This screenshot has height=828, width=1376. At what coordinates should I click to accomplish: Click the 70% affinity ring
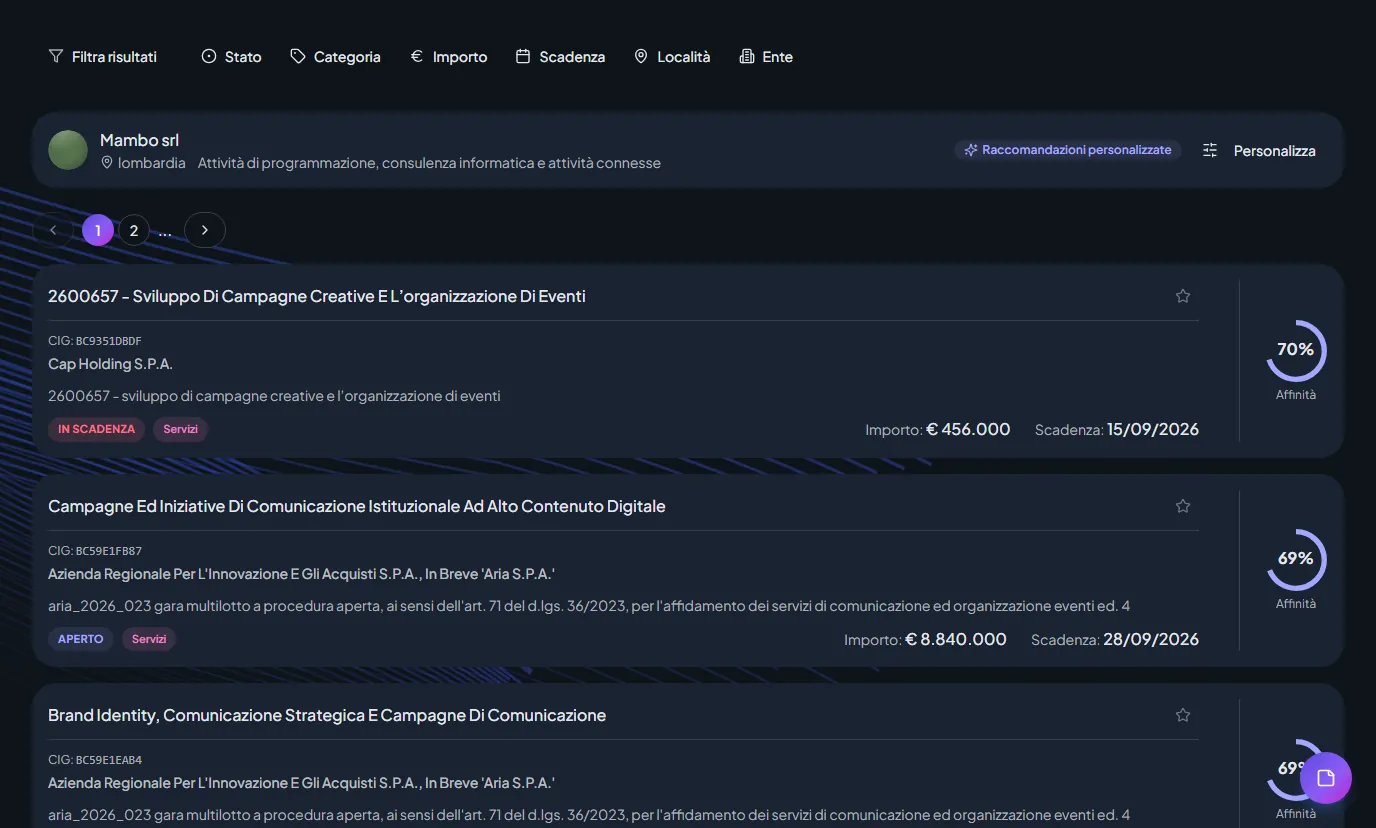tap(1296, 350)
